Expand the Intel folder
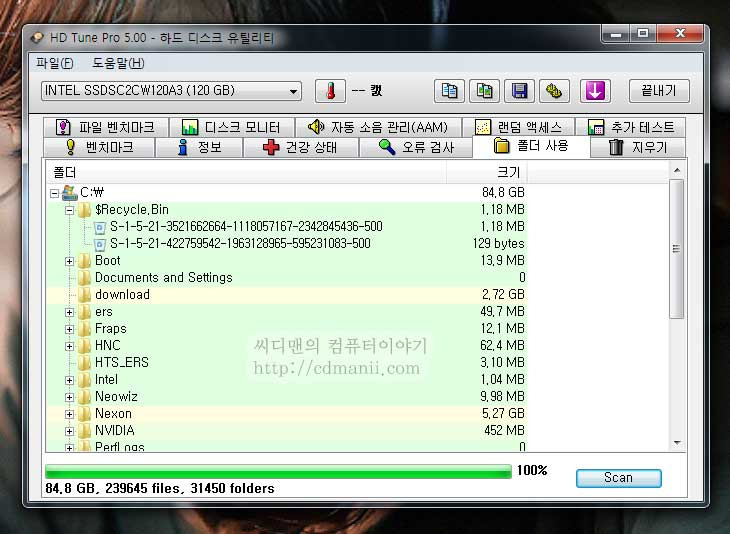Viewport: 730px width, 534px height. [69, 380]
